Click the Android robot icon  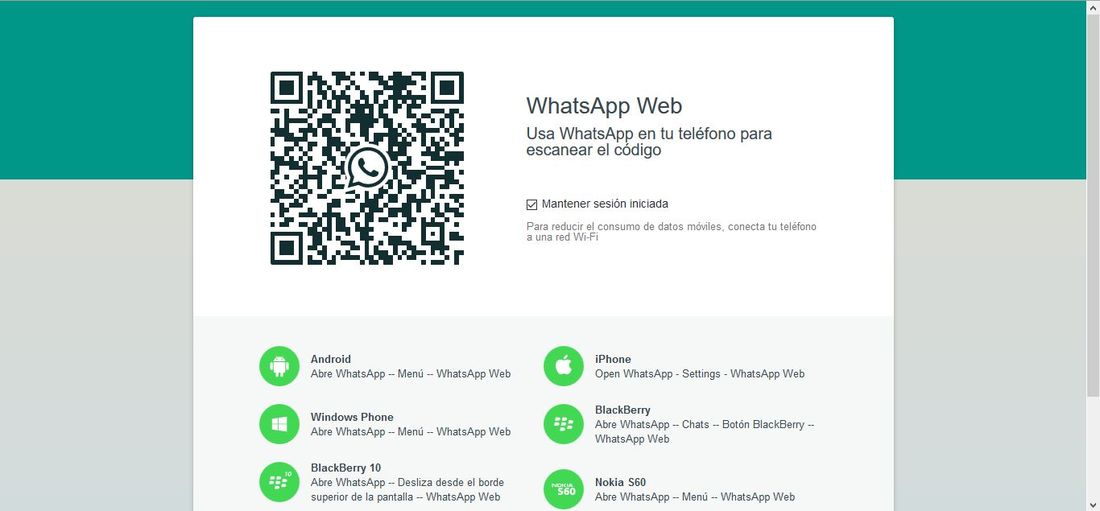[x=279, y=366]
